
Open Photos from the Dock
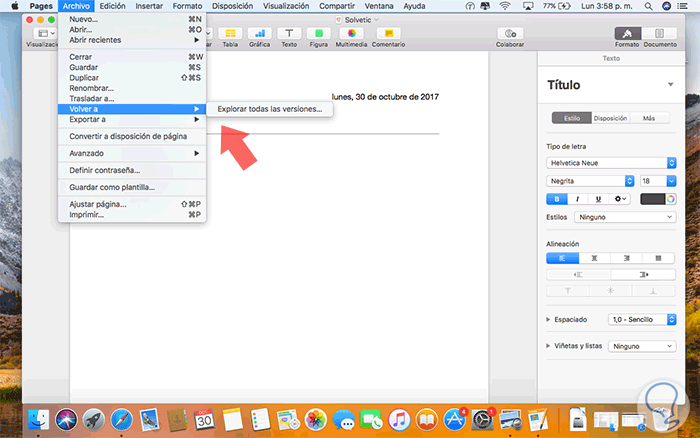coord(316,420)
